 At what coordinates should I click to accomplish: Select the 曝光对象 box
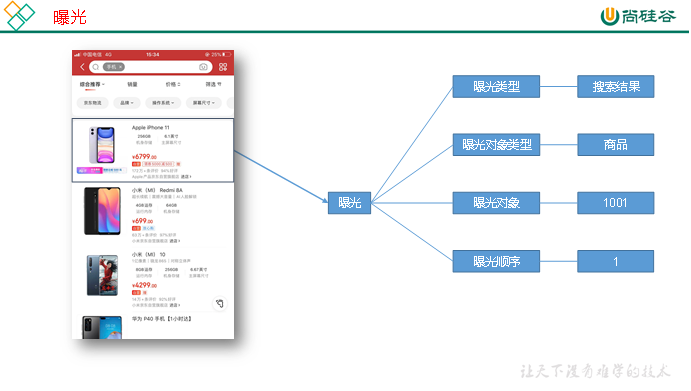496,203
